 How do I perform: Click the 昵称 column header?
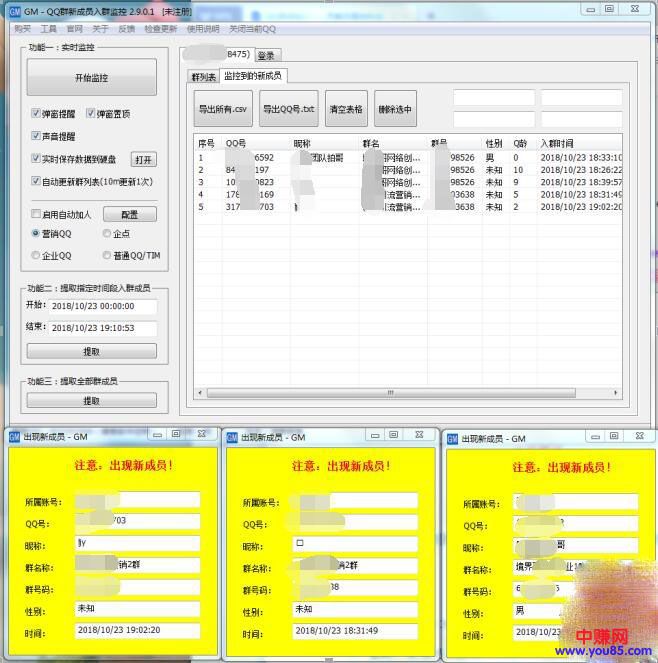point(325,143)
